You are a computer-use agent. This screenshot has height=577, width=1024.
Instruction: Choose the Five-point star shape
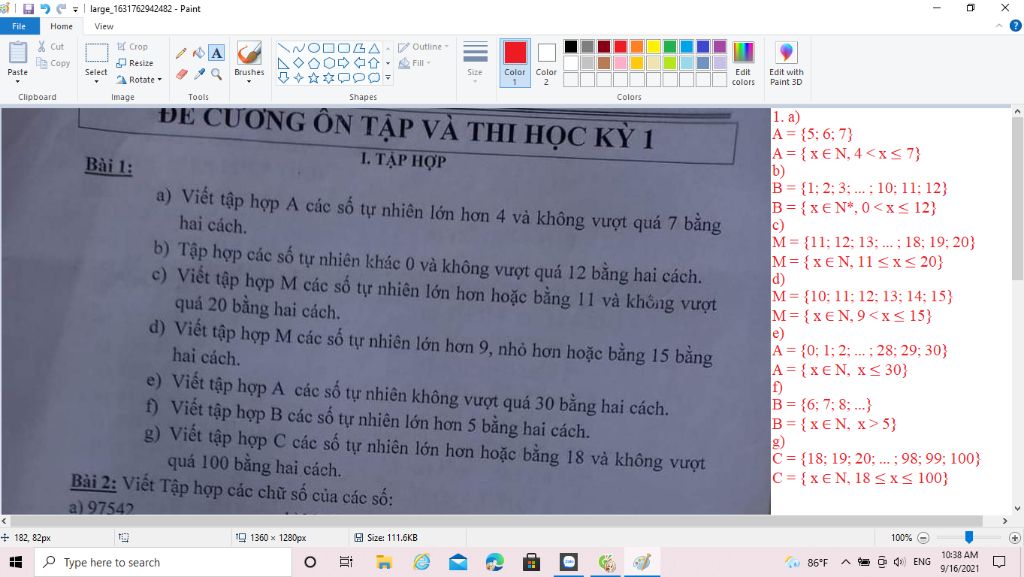coord(313,78)
